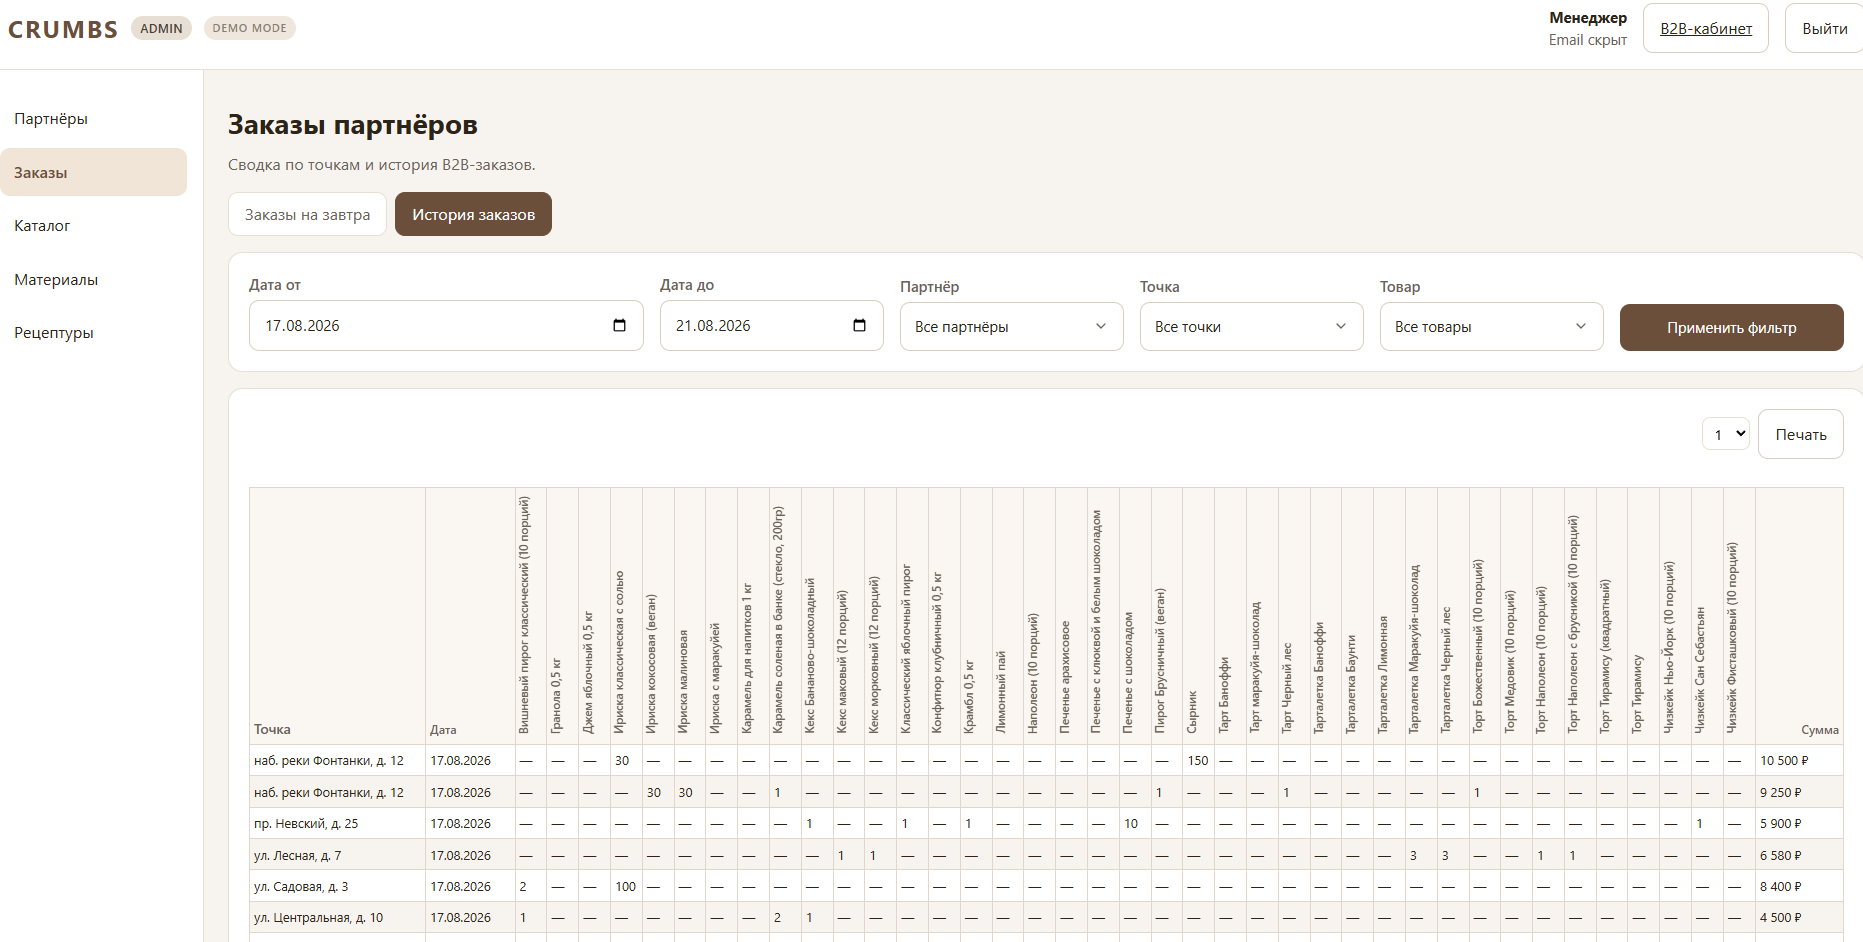Click the ADMIN badge
The image size is (1863, 942).
pos(161,28)
